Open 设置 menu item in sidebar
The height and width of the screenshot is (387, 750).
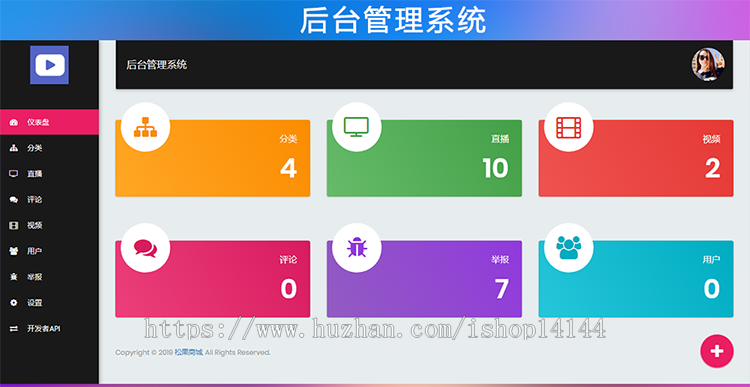coord(49,303)
